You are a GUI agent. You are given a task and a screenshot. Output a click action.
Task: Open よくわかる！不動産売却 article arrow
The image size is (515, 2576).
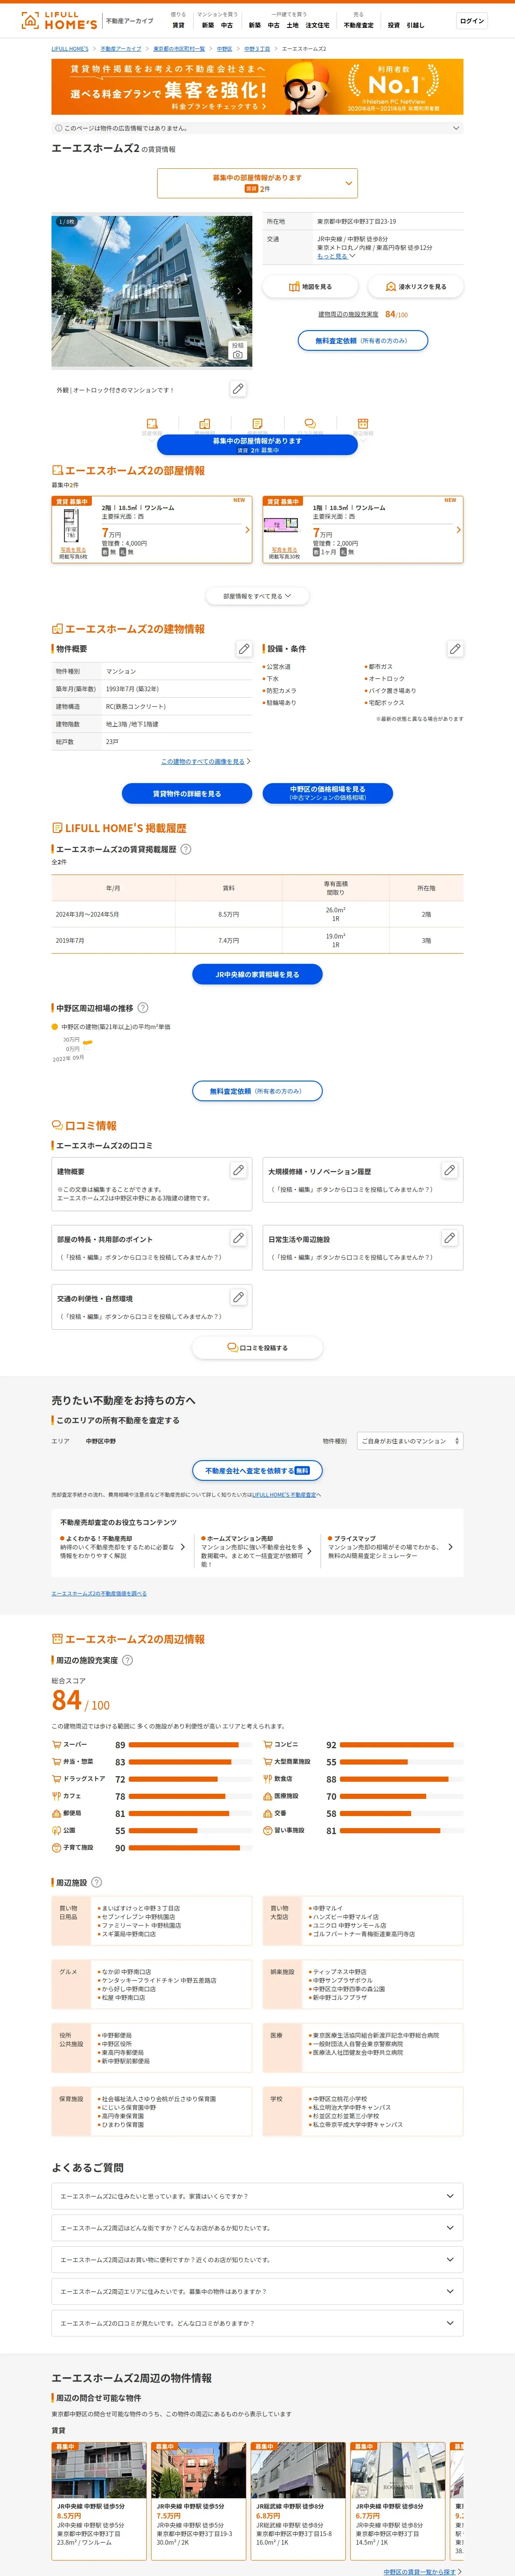click(183, 1547)
